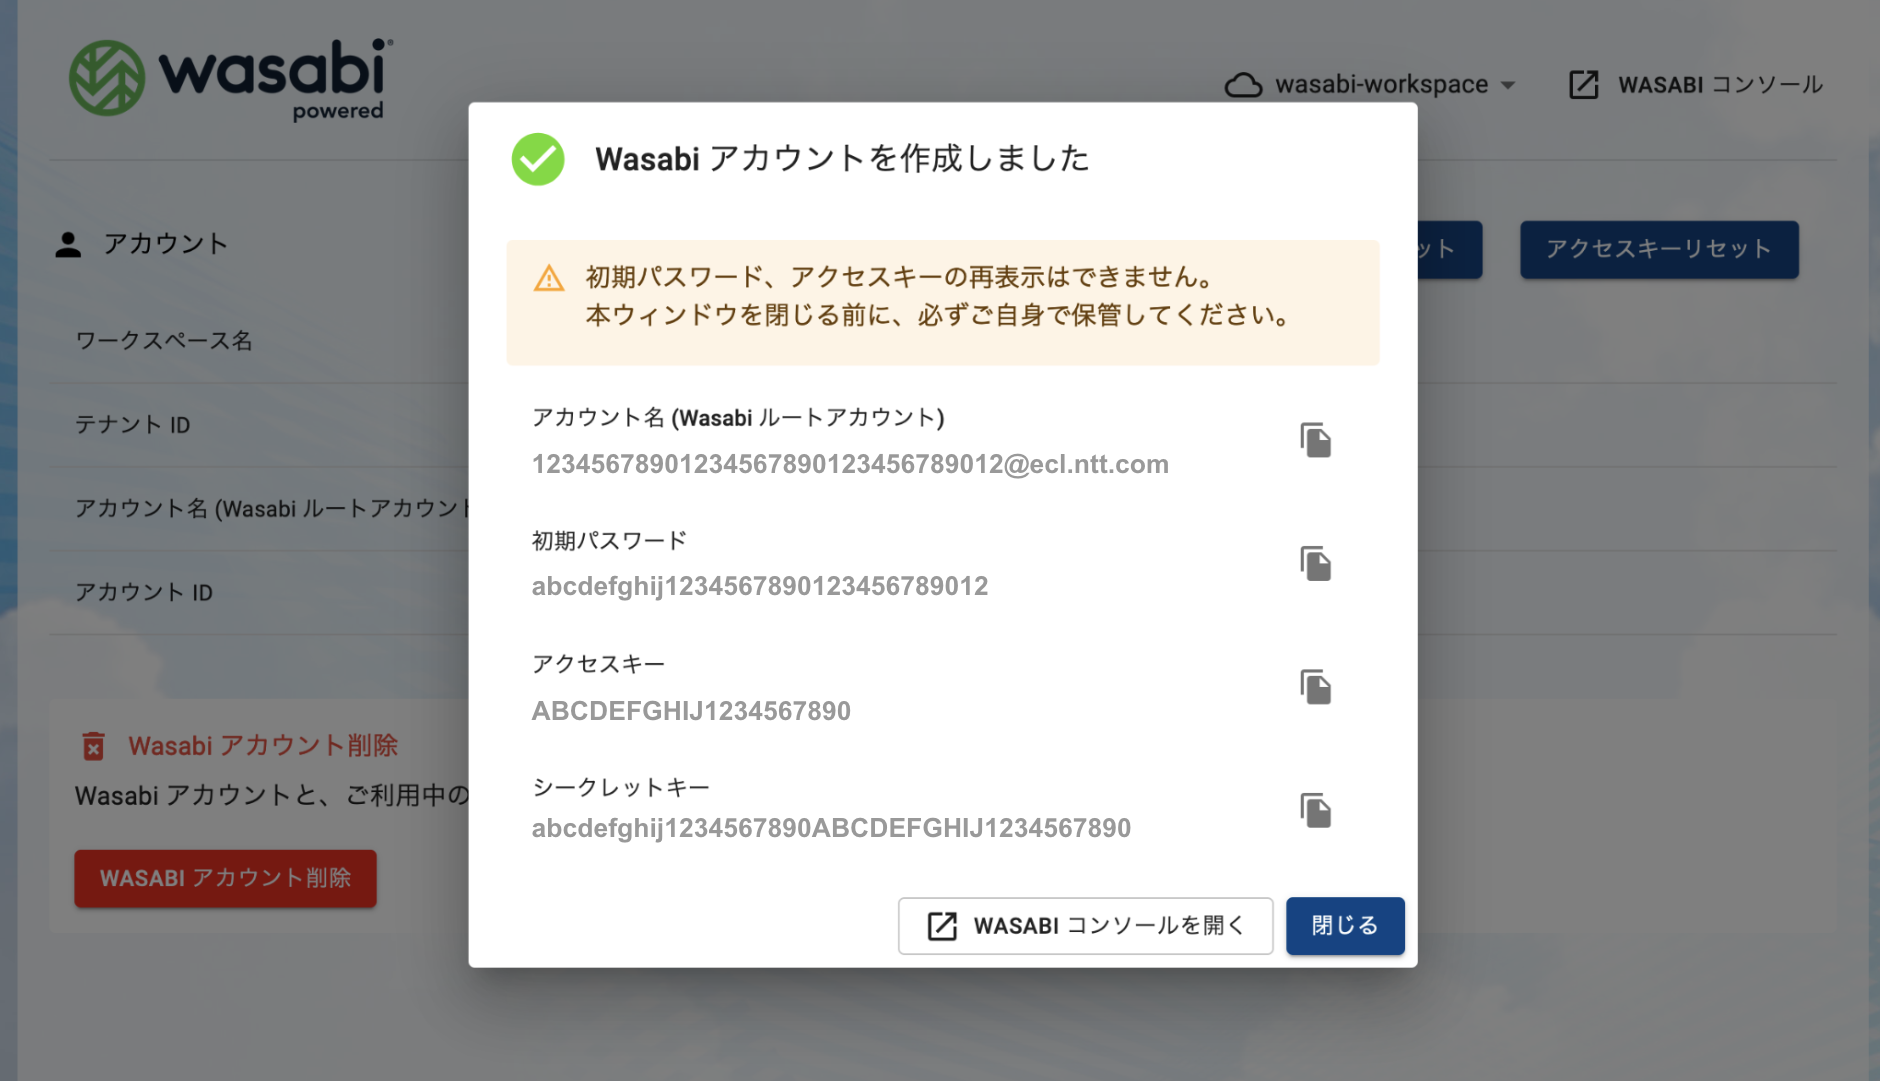This screenshot has width=1880, height=1081.
Task: Click the warning text 初期パスワード、アクセスキーの再表示はできません
Action: point(900,276)
